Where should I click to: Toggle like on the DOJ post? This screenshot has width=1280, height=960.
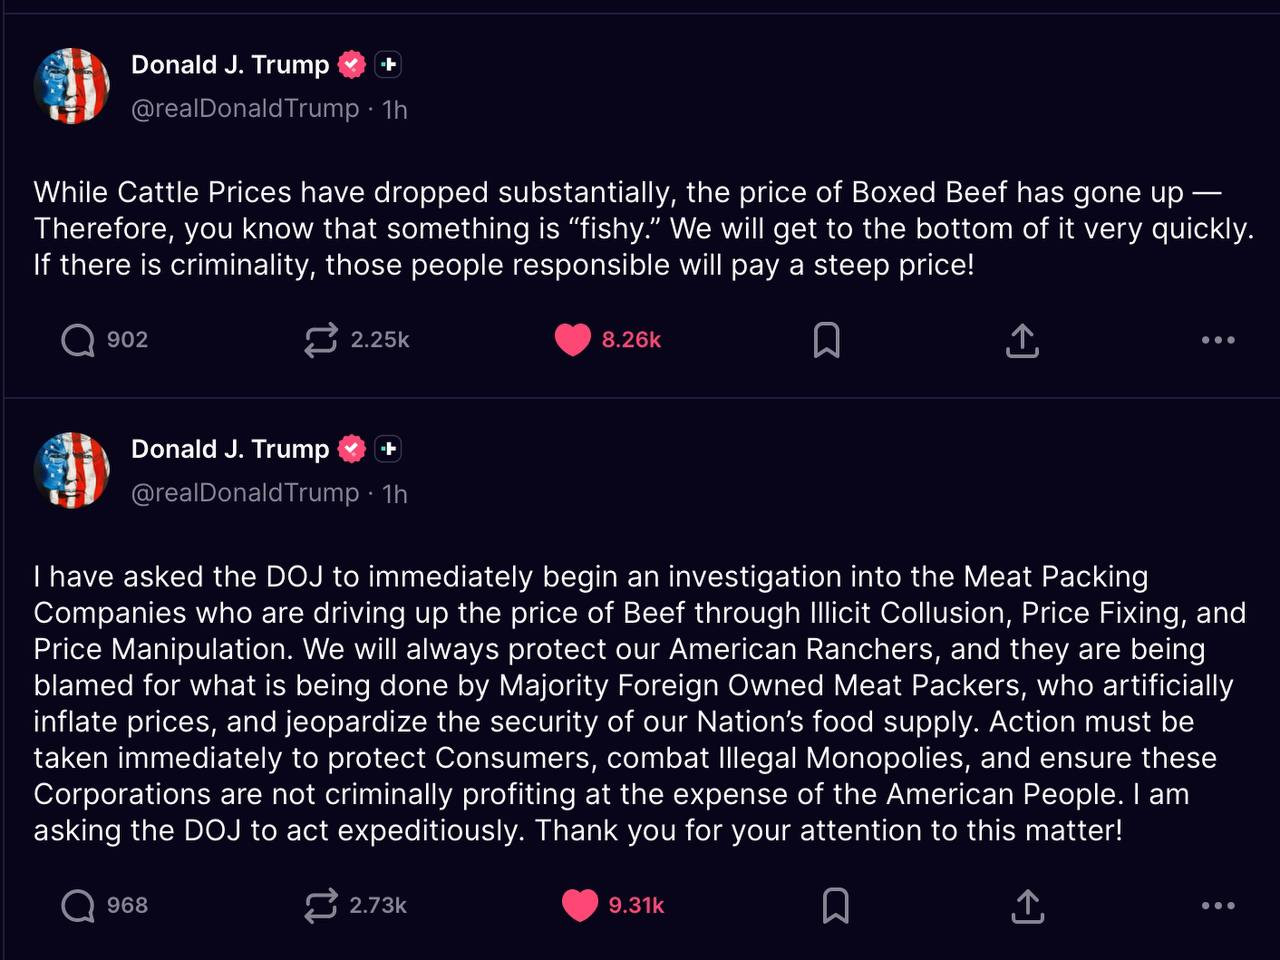click(x=580, y=906)
